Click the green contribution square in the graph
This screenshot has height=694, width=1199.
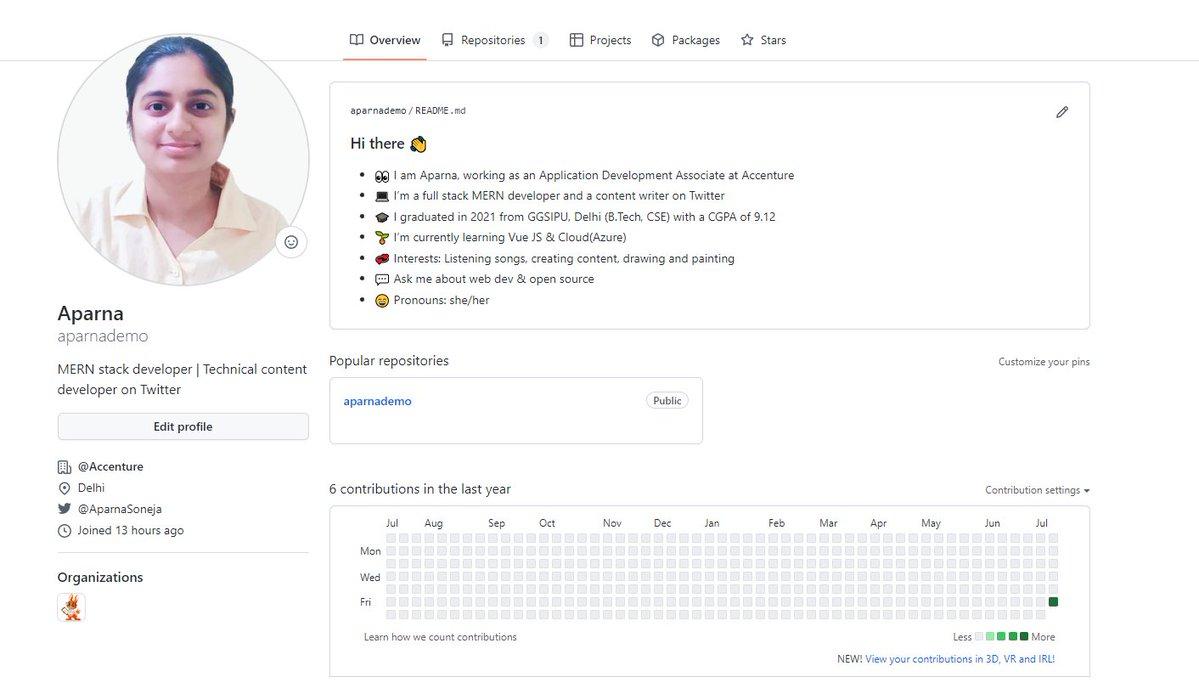pyautogui.click(x=1052, y=601)
